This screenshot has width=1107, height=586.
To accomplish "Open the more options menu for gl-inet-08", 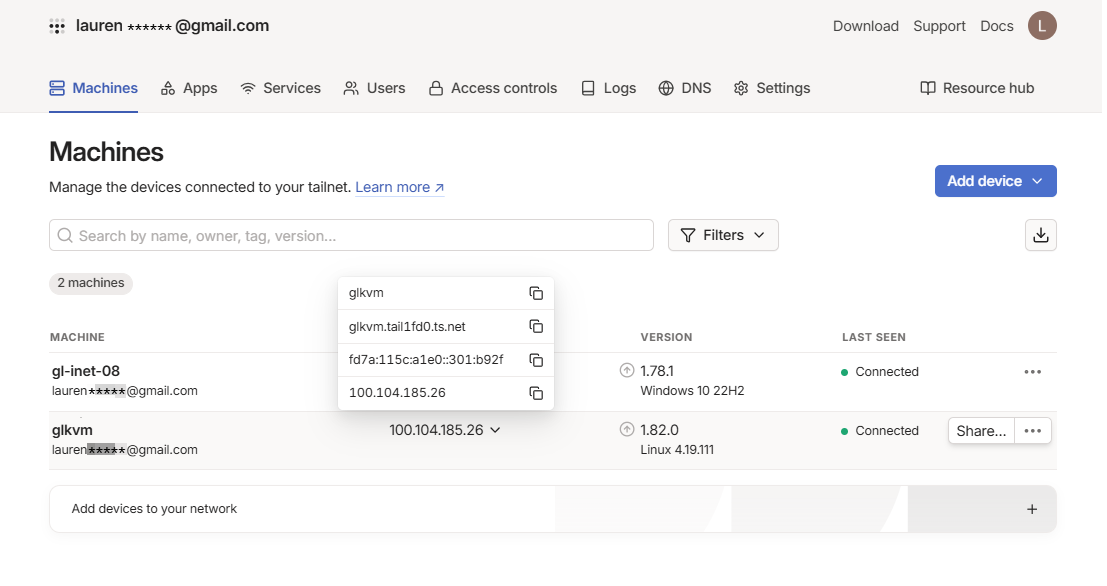I will [x=1032, y=372].
